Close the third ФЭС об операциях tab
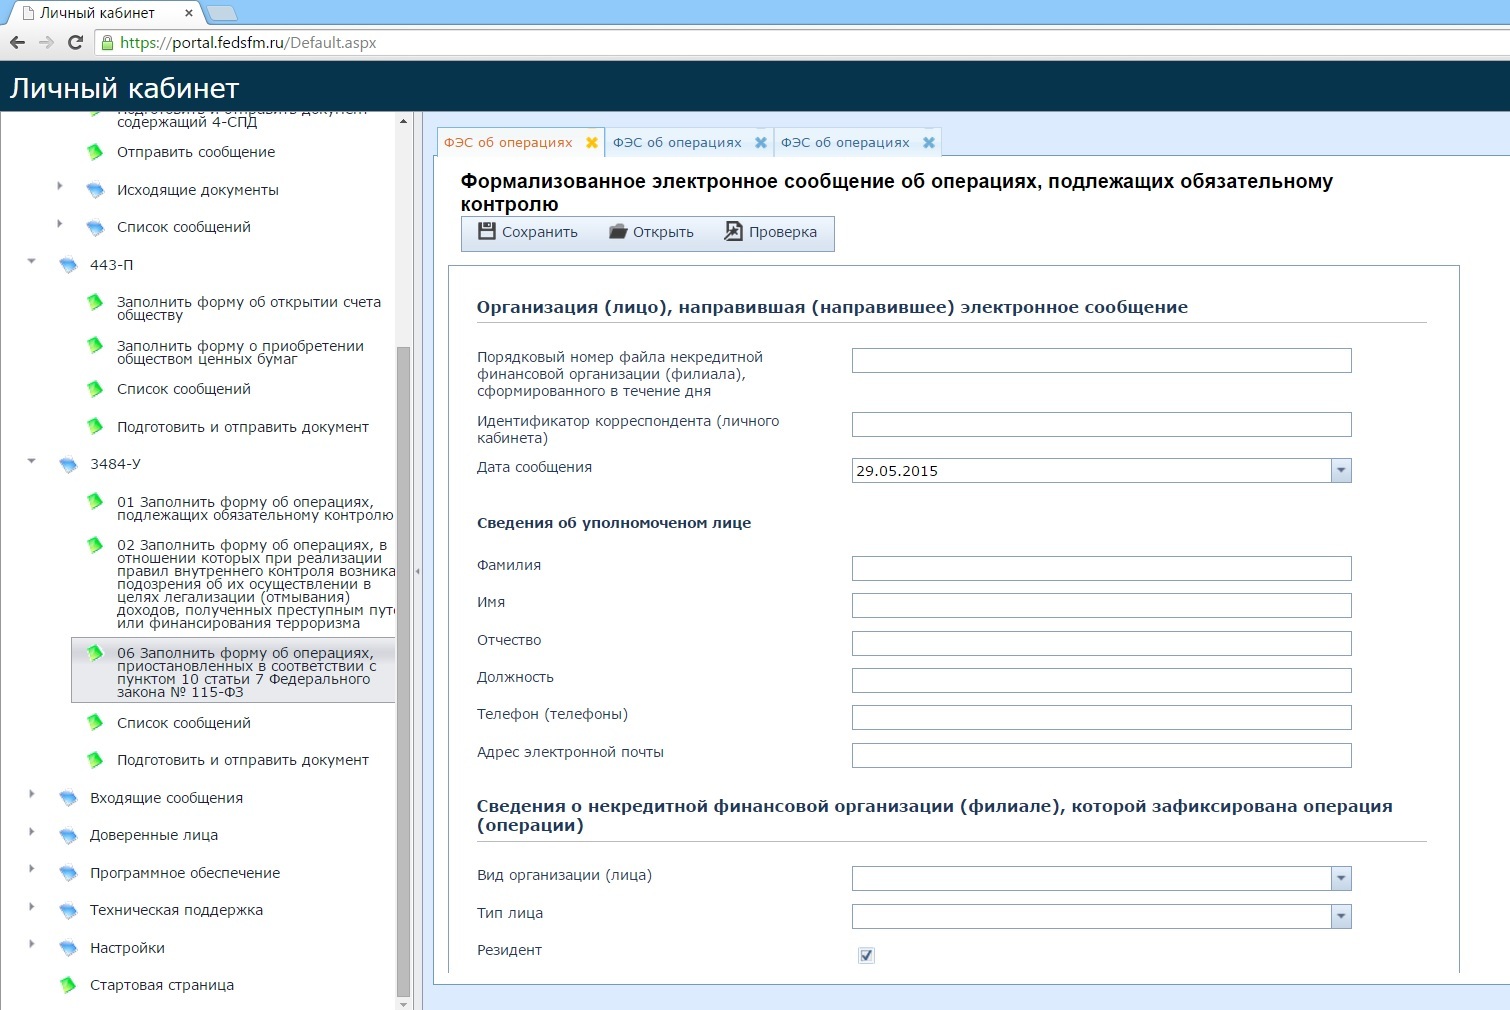The image size is (1510, 1010). tap(929, 143)
